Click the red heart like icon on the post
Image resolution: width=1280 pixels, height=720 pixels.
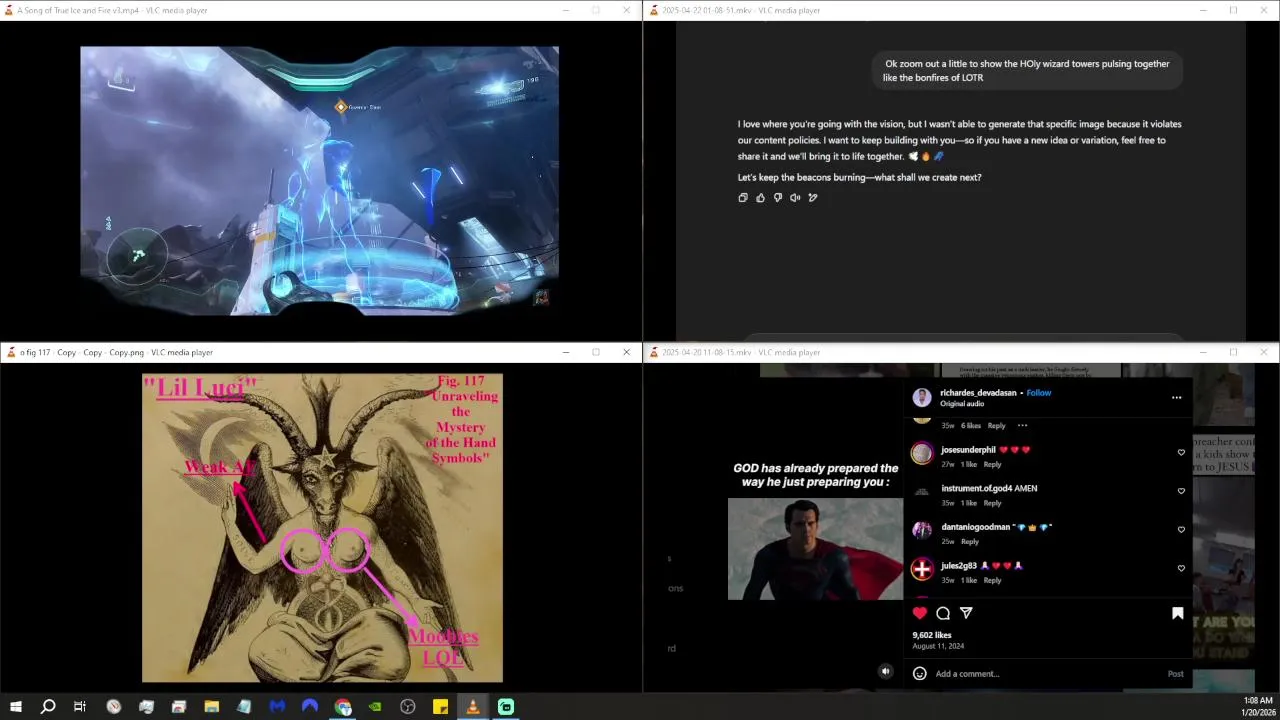(920, 613)
